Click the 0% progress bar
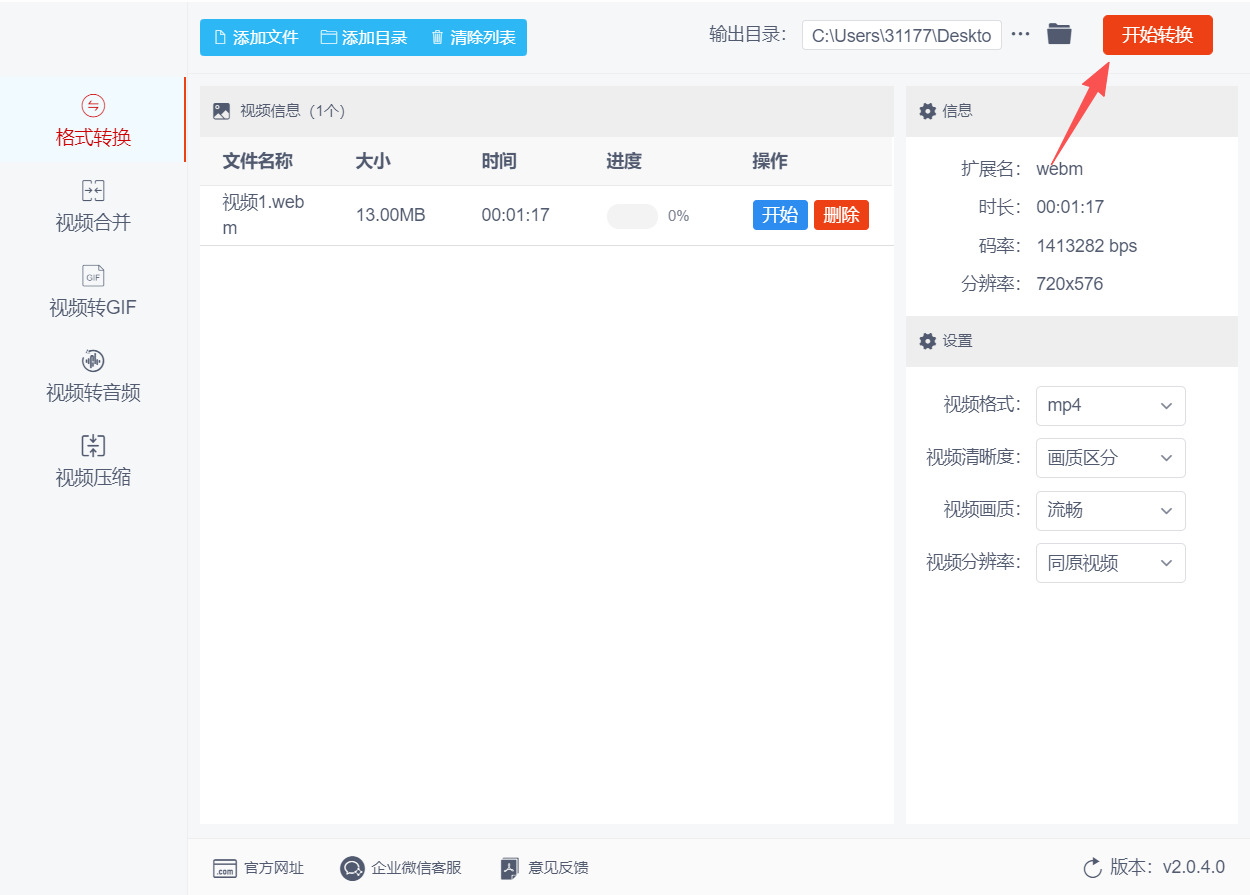The width and height of the screenshot is (1250, 895). pyautogui.click(x=632, y=216)
